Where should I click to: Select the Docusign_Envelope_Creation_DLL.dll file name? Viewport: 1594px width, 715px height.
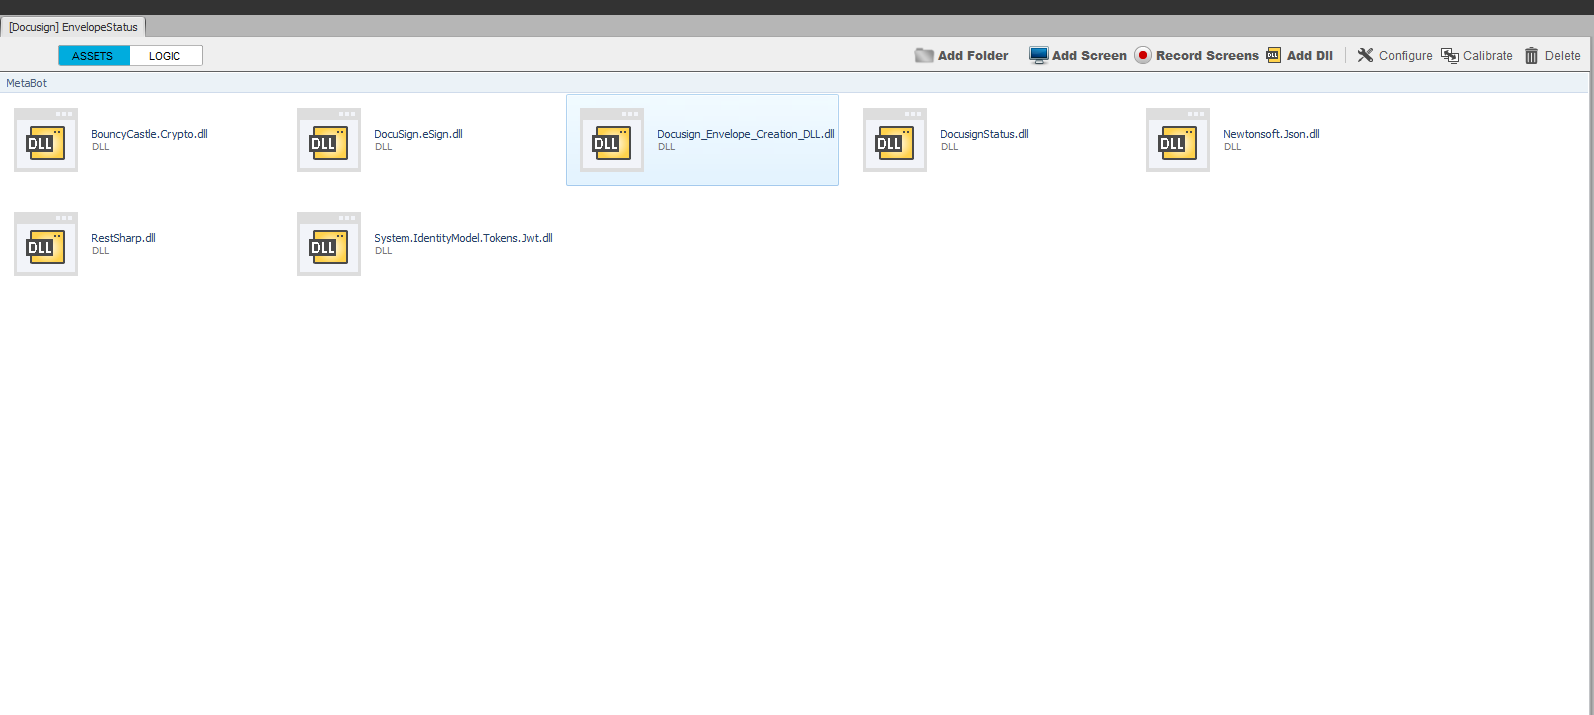click(745, 134)
